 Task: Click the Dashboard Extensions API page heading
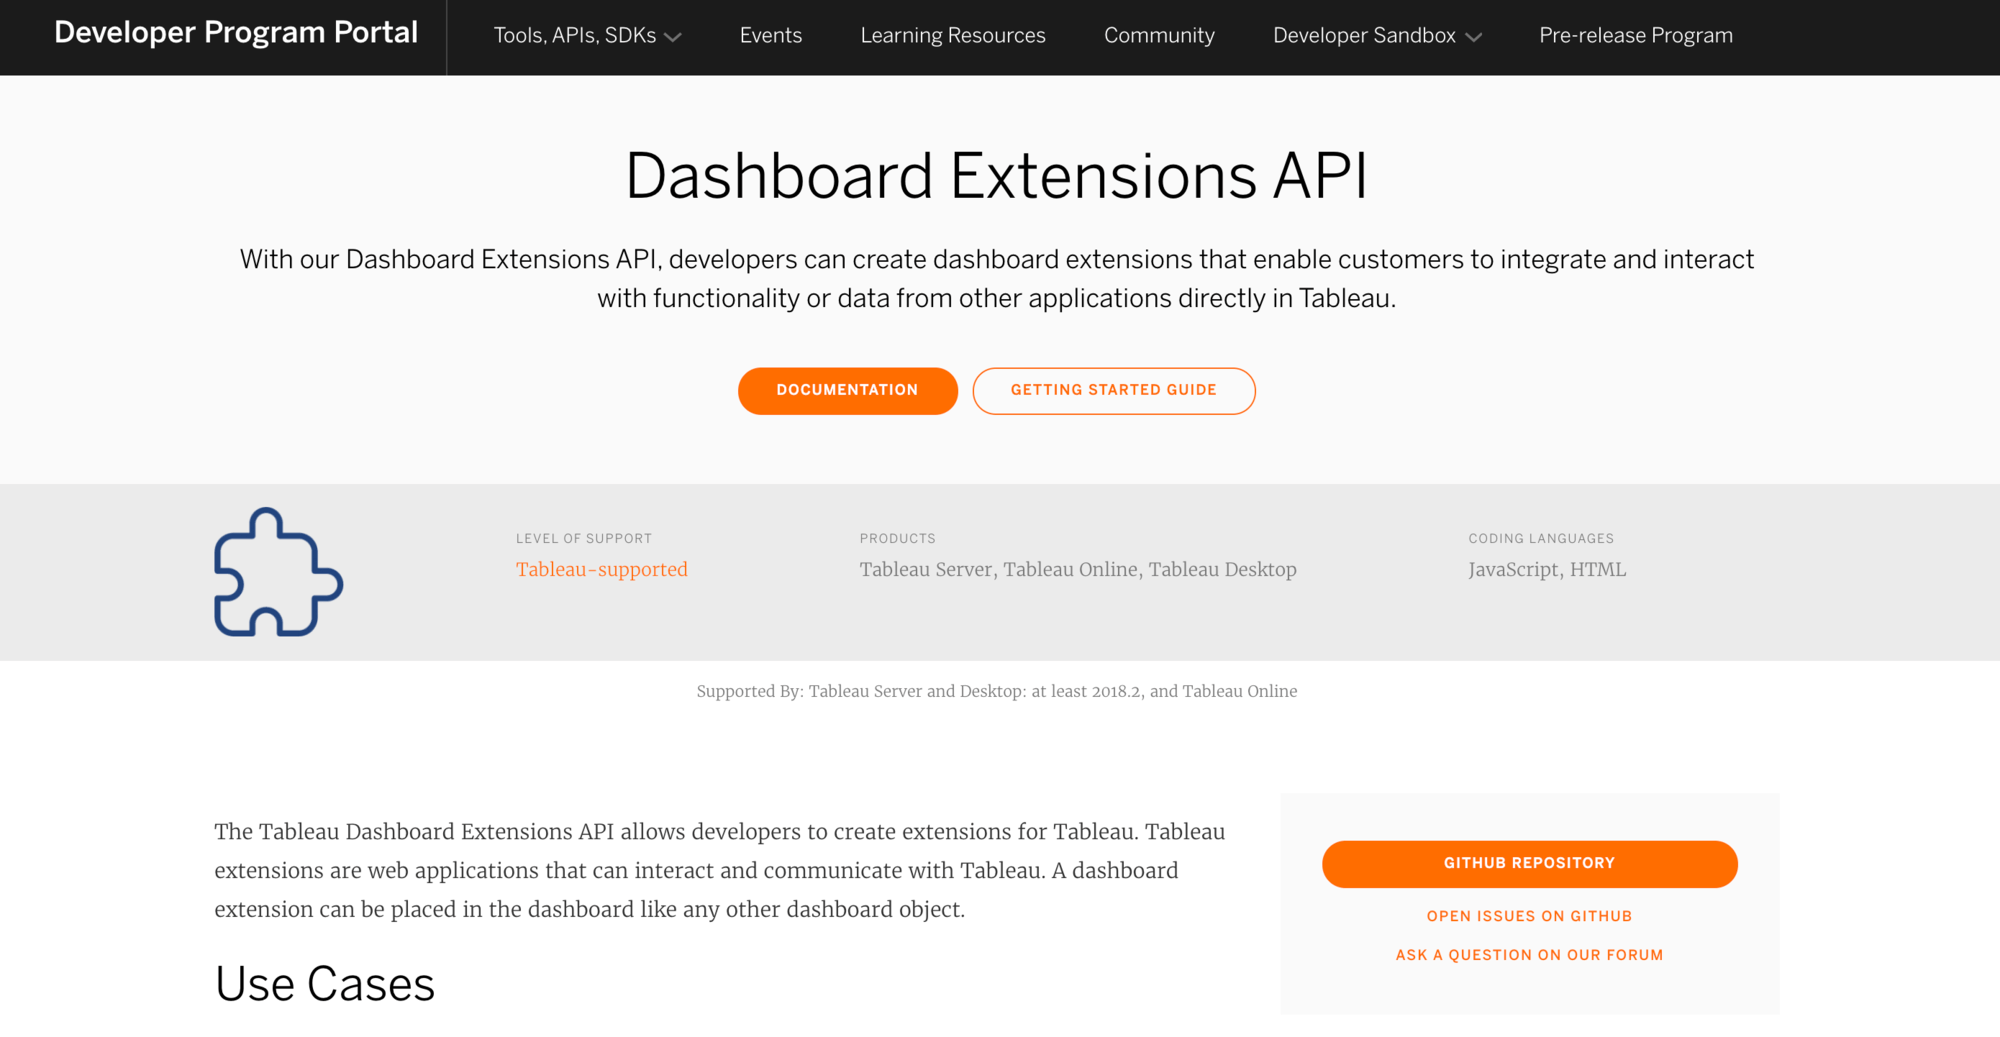tap(996, 176)
